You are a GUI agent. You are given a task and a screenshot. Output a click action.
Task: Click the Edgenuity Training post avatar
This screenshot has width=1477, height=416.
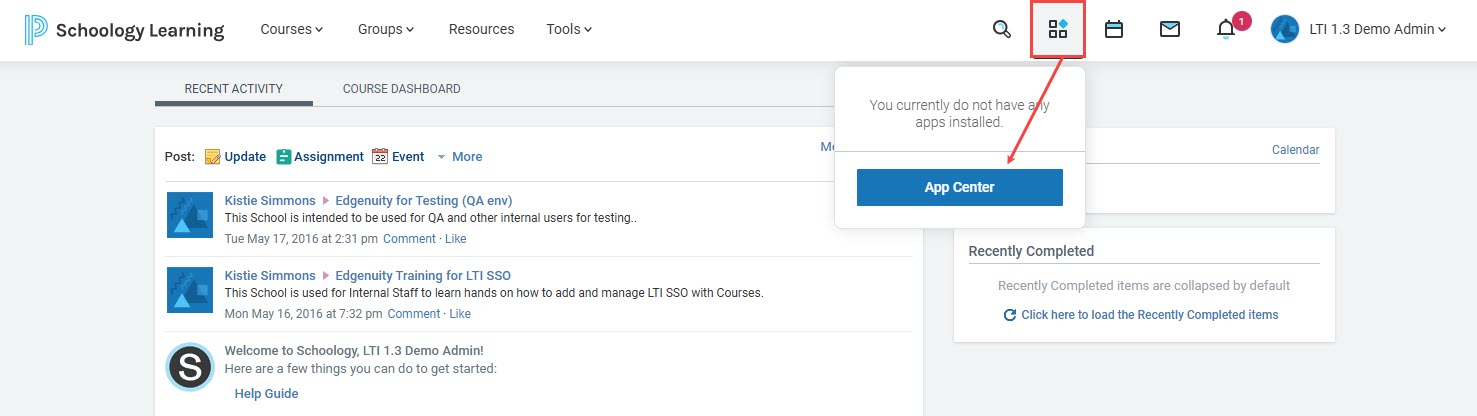click(x=190, y=290)
